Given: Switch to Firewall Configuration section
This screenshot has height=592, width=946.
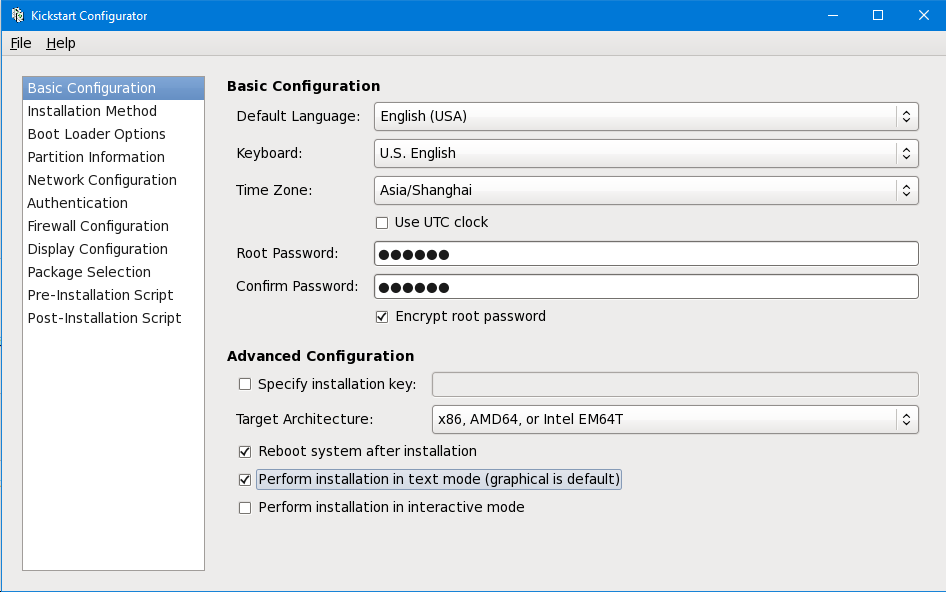Looking at the screenshot, I should coord(98,226).
